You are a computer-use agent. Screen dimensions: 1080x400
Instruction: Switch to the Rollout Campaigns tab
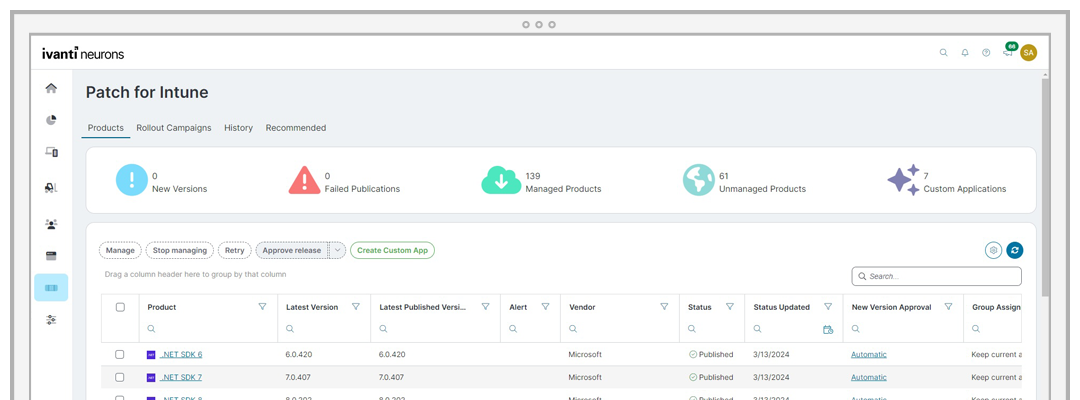pyautogui.click(x=174, y=128)
